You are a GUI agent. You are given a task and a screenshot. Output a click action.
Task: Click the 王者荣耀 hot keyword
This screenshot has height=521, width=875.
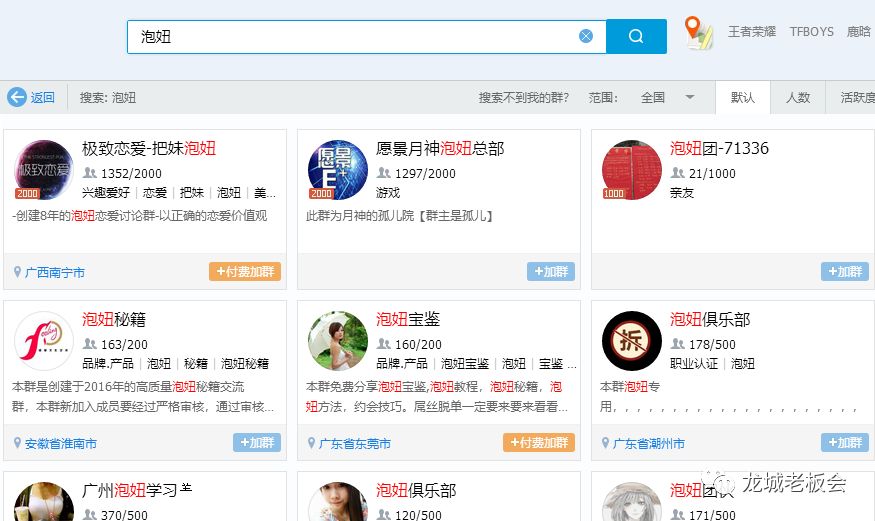tap(752, 32)
